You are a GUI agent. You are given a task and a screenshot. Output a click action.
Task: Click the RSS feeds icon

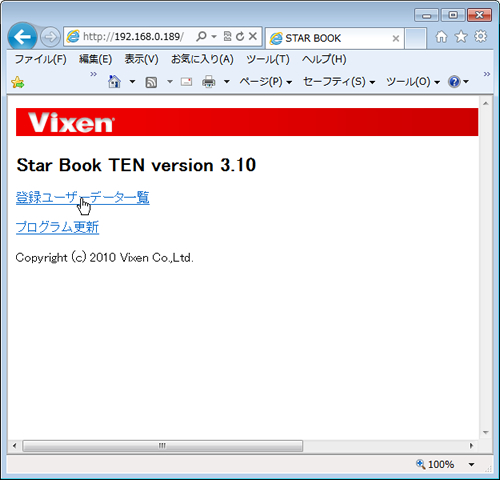(151, 82)
